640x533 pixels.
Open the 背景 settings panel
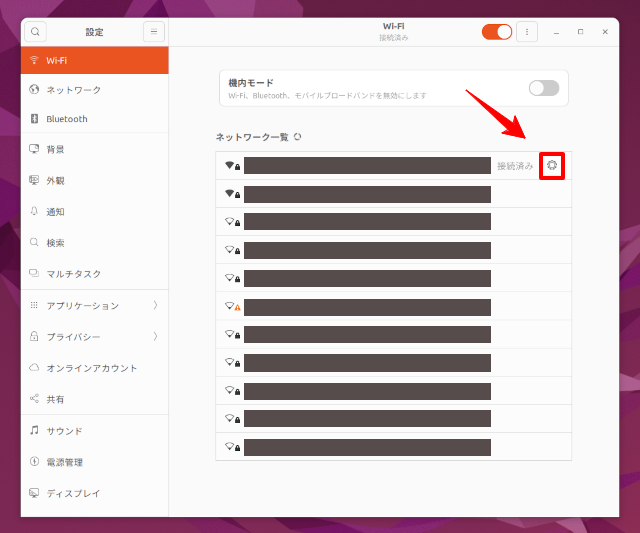click(x=55, y=149)
